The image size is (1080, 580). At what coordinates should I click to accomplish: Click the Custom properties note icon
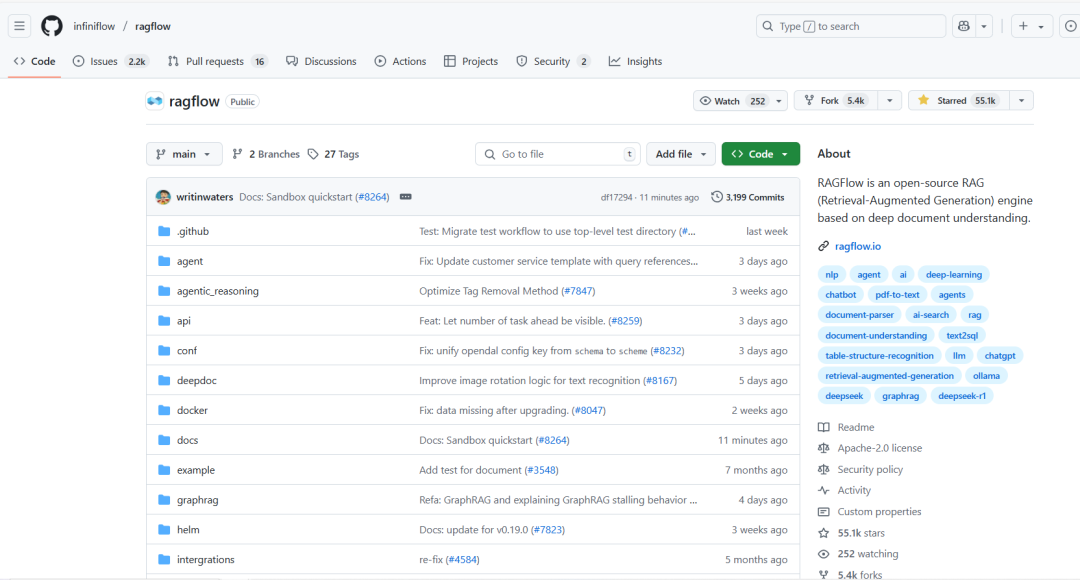(x=824, y=512)
